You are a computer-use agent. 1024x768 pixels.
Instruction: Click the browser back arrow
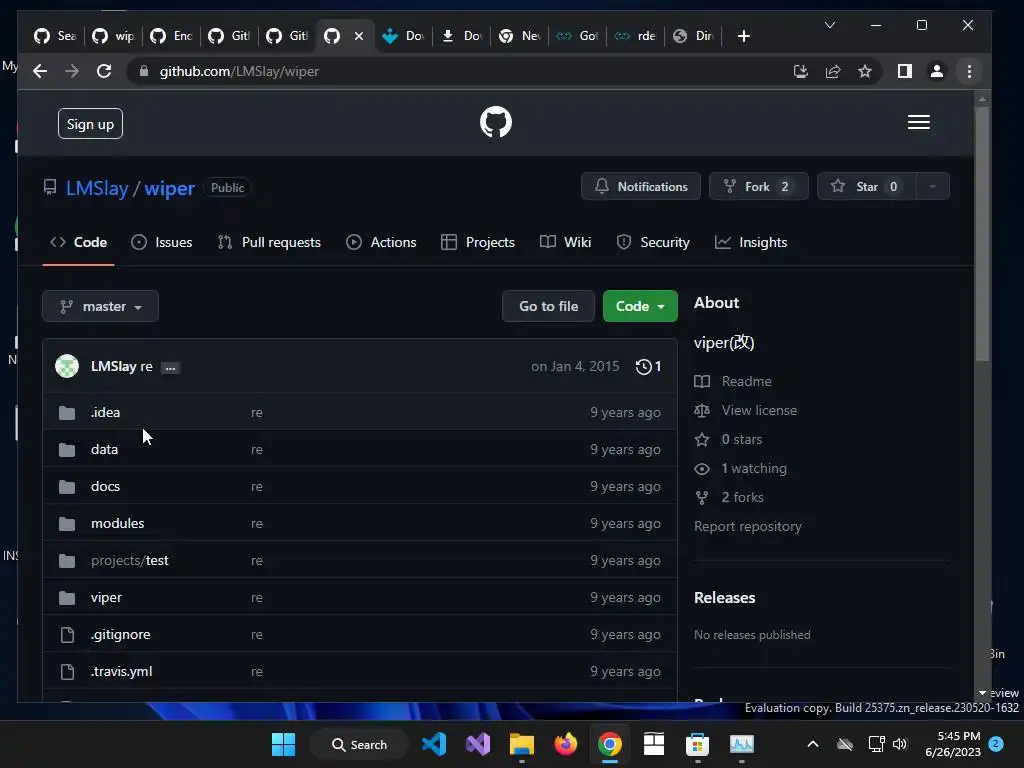40,71
